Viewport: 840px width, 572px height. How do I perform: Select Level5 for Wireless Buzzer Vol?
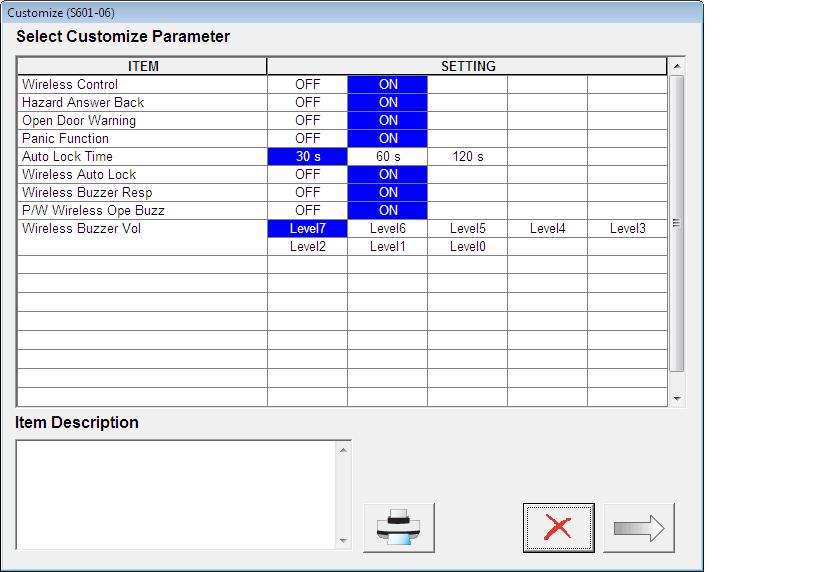coord(468,229)
